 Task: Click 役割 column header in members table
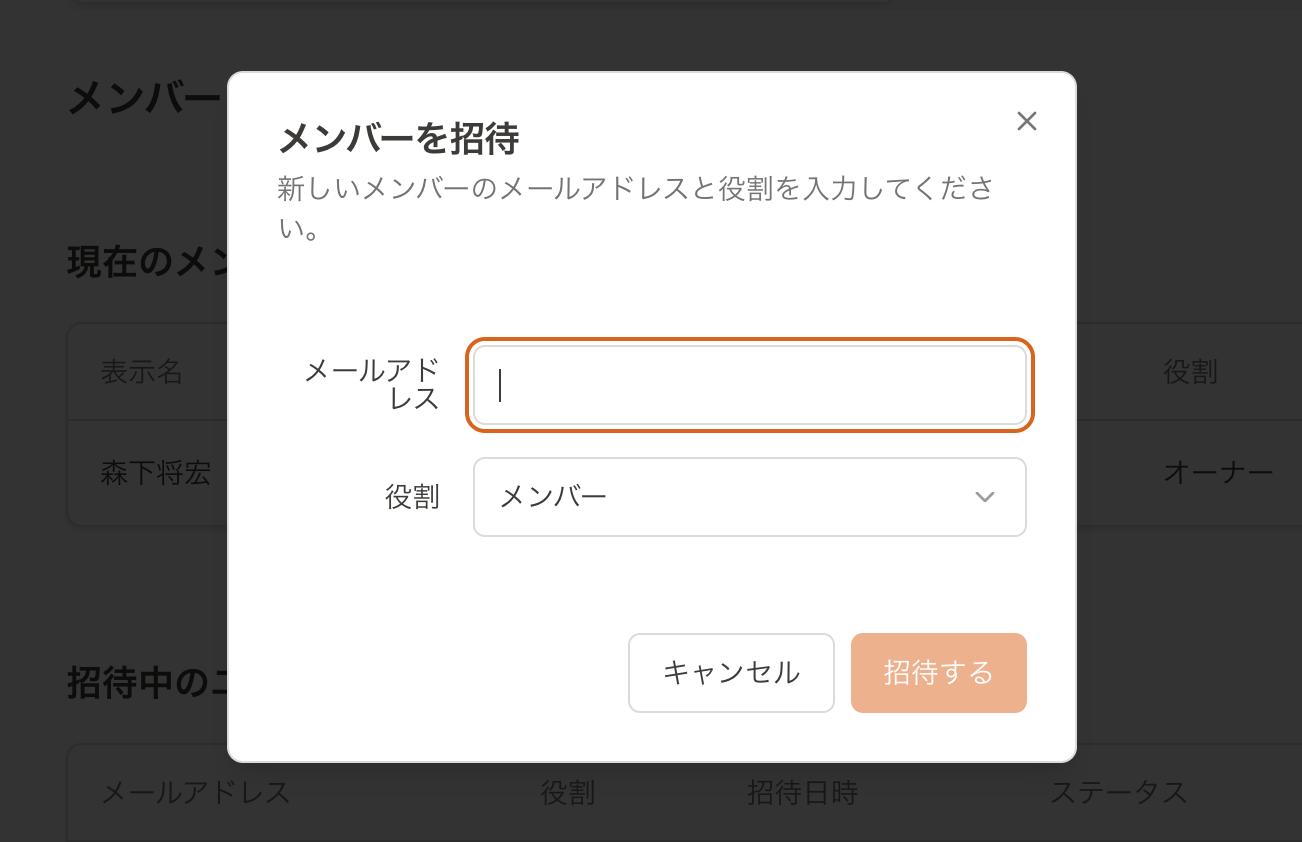[1190, 372]
